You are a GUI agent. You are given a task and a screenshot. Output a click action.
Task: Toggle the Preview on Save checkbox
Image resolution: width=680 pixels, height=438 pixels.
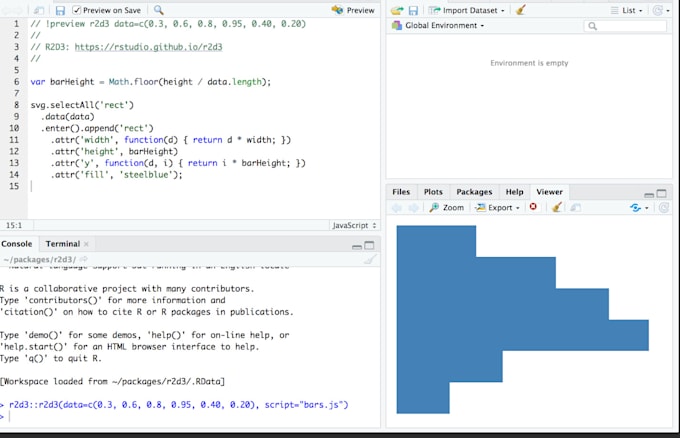tap(77, 10)
